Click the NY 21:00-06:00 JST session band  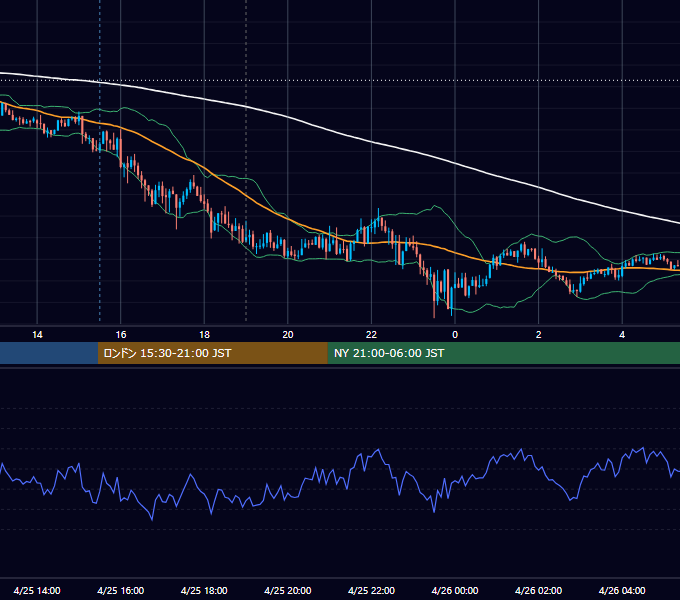click(x=503, y=353)
